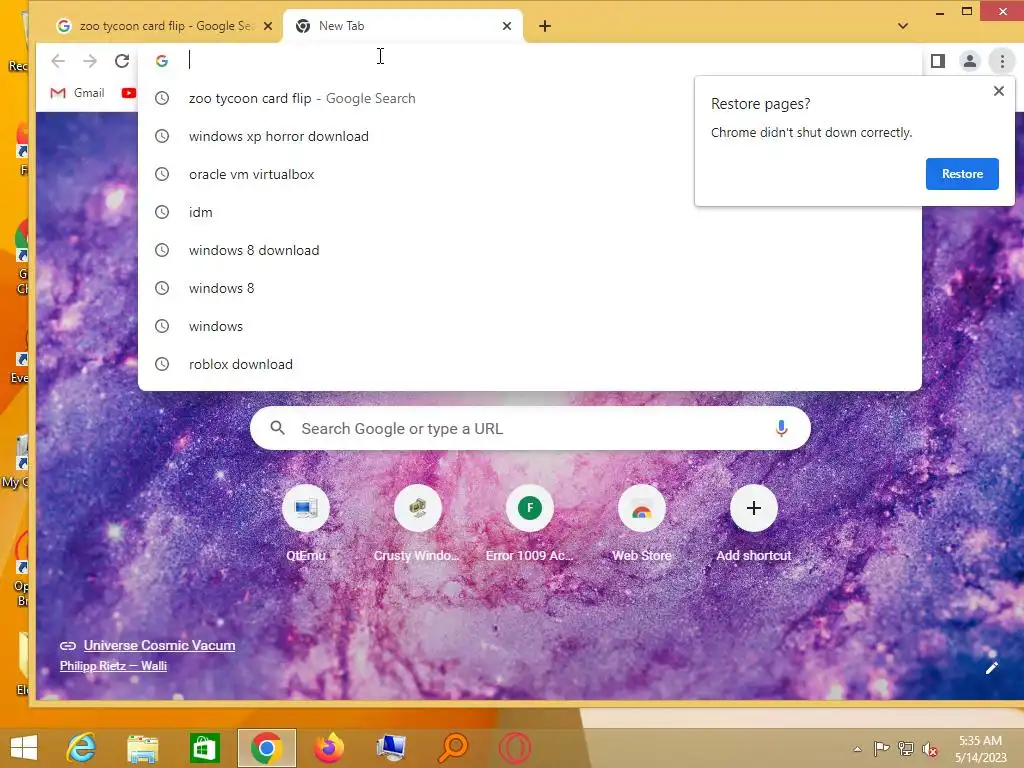
Task: Expand the tab search chevron
Action: [x=903, y=26]
